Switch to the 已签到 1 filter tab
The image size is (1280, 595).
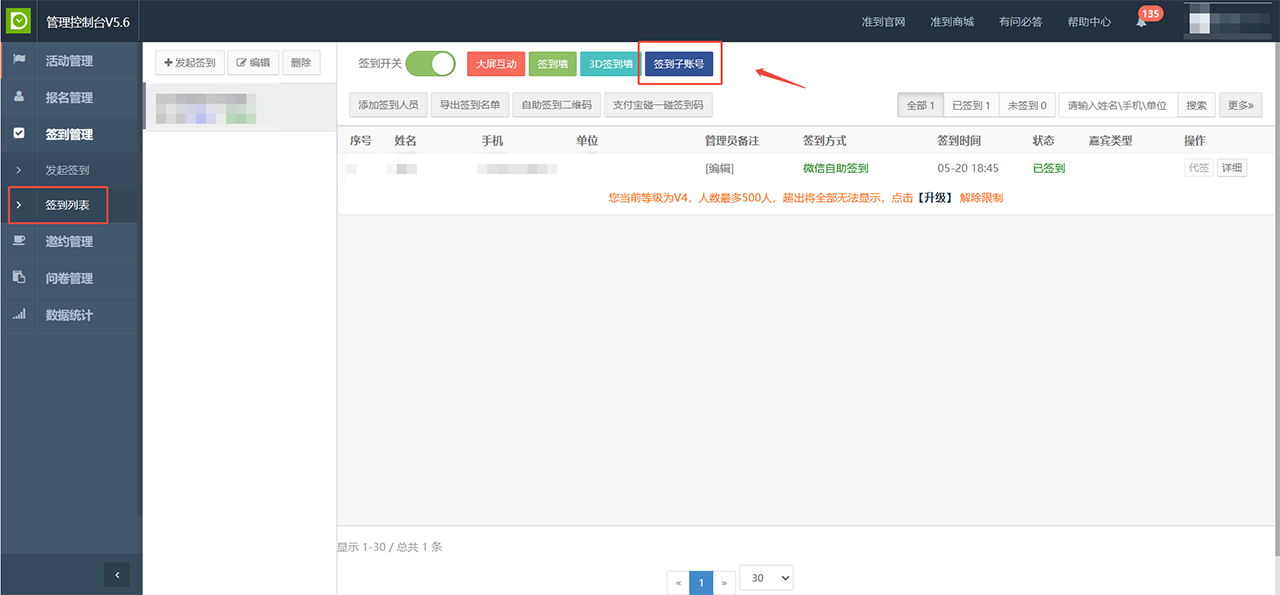coord(970,105)
